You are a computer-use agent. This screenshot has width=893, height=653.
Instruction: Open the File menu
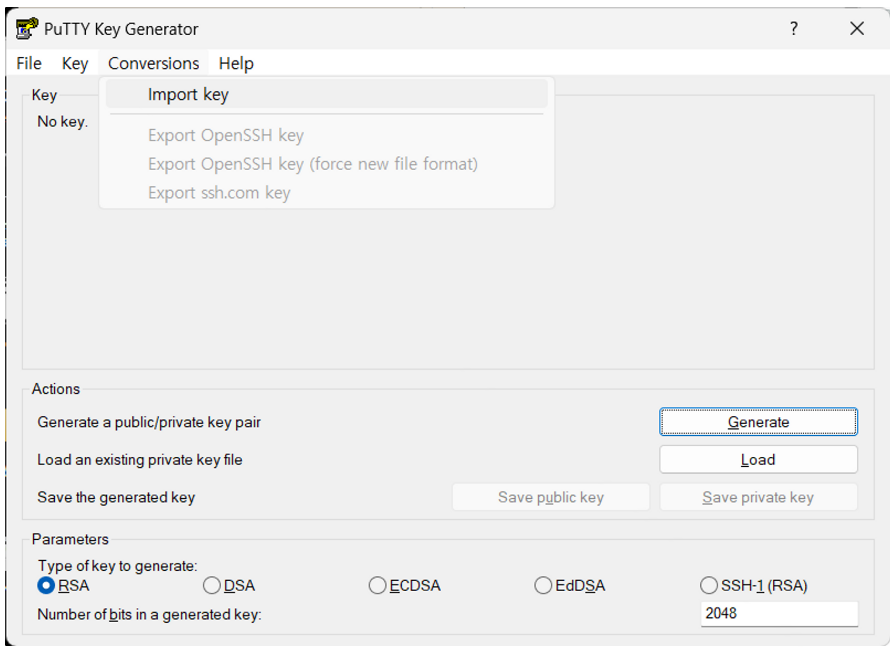[x=29, y=63]
